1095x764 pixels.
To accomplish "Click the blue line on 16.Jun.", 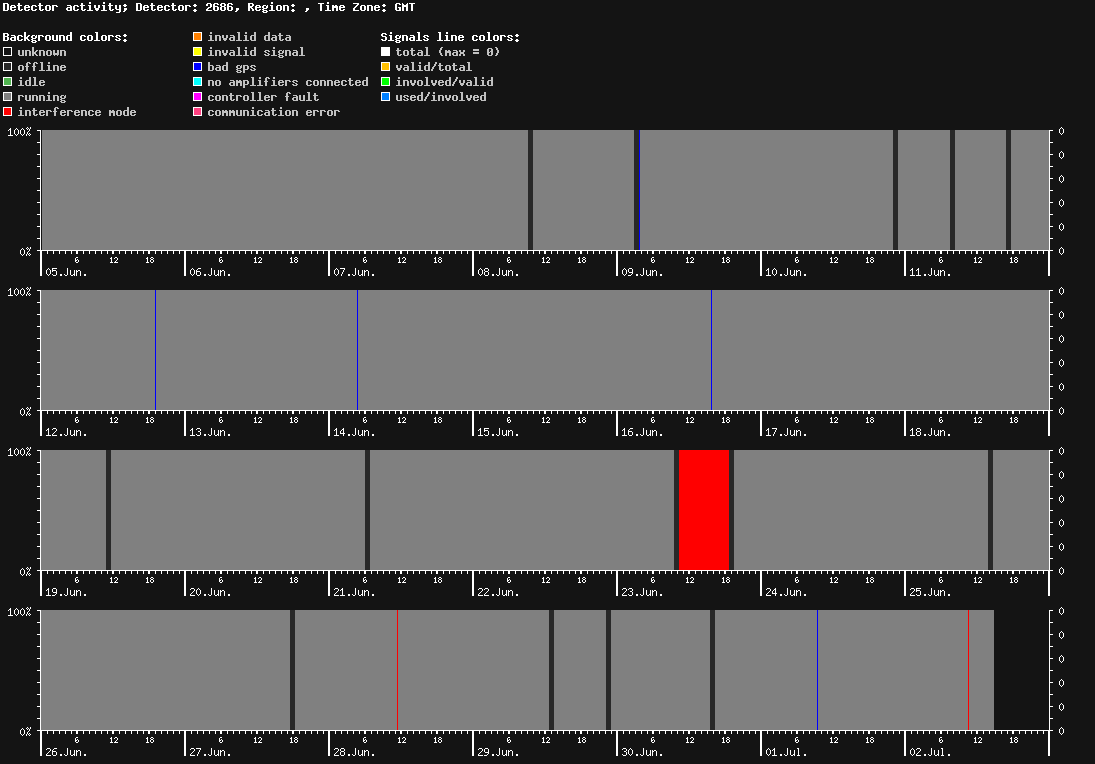I will click(x=712, y=350).
